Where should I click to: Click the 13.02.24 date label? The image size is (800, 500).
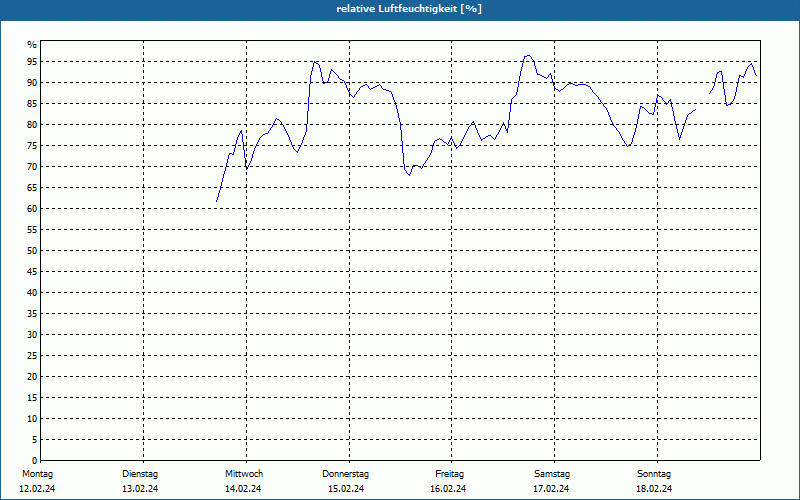(140, 489)
